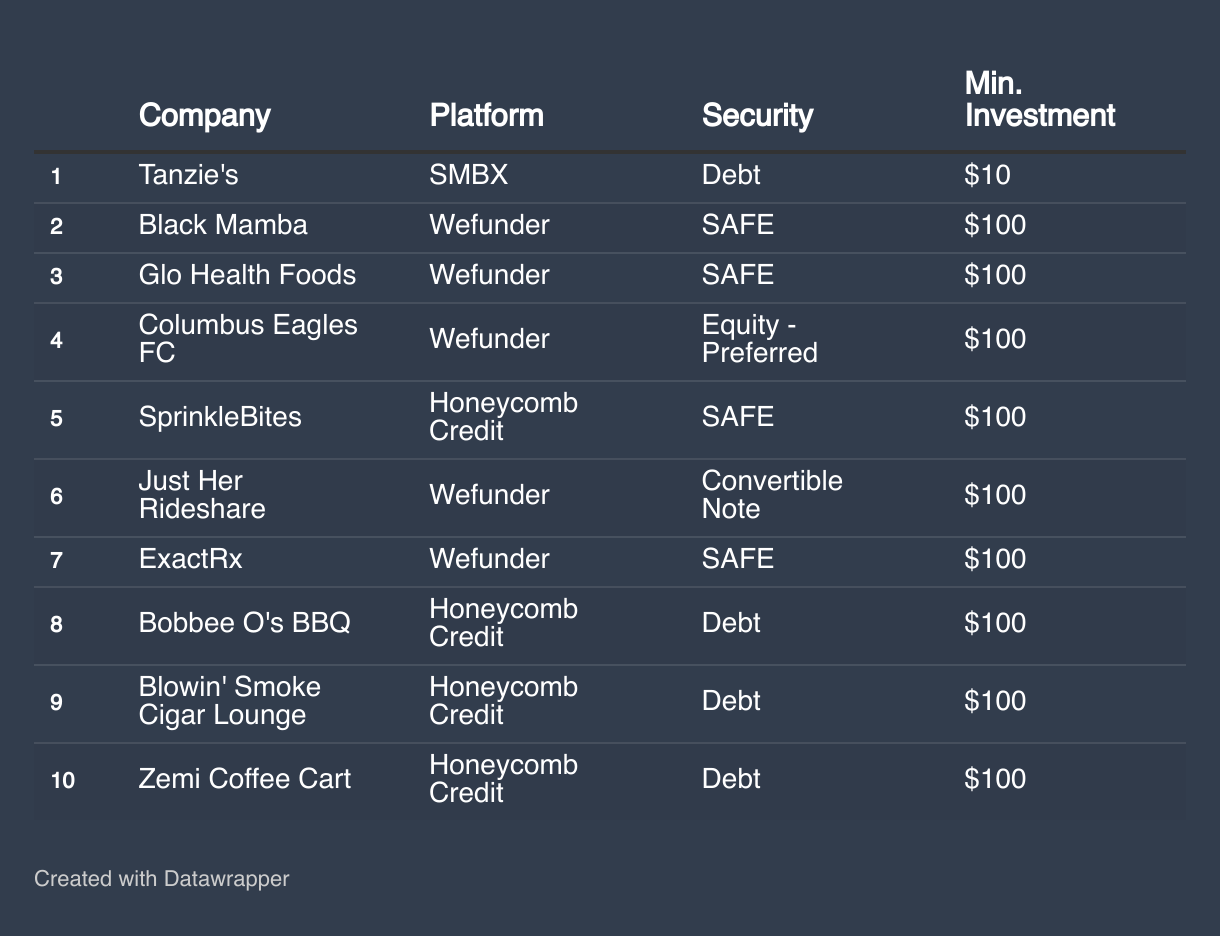Select the ExactRx company cell

pos(190,559)
